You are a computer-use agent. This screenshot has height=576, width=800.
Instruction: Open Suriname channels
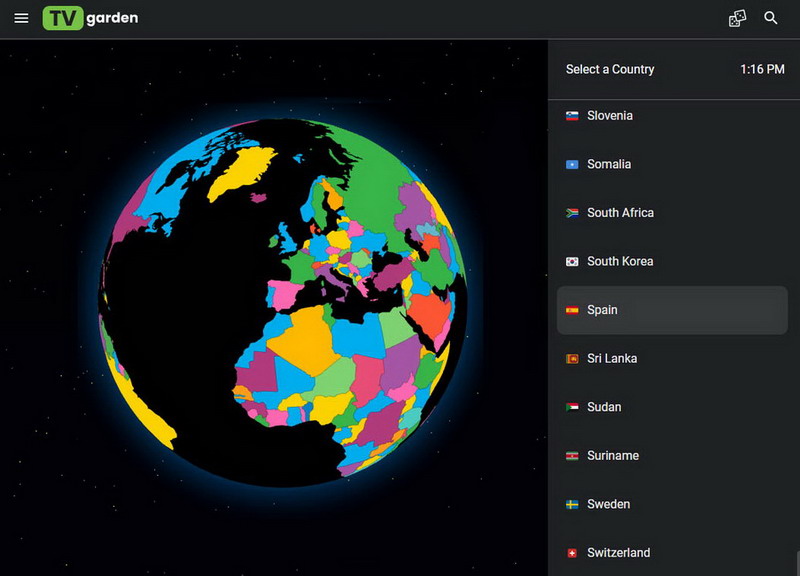click(x=611, y=456)
